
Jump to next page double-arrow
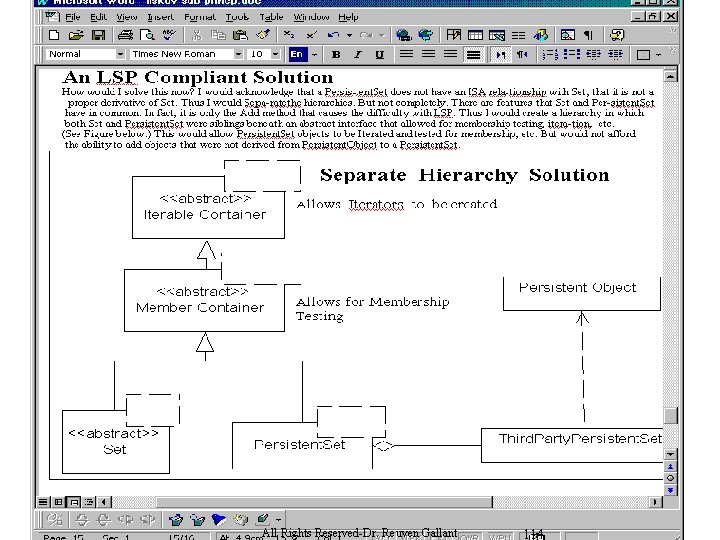tap(670, 490)
